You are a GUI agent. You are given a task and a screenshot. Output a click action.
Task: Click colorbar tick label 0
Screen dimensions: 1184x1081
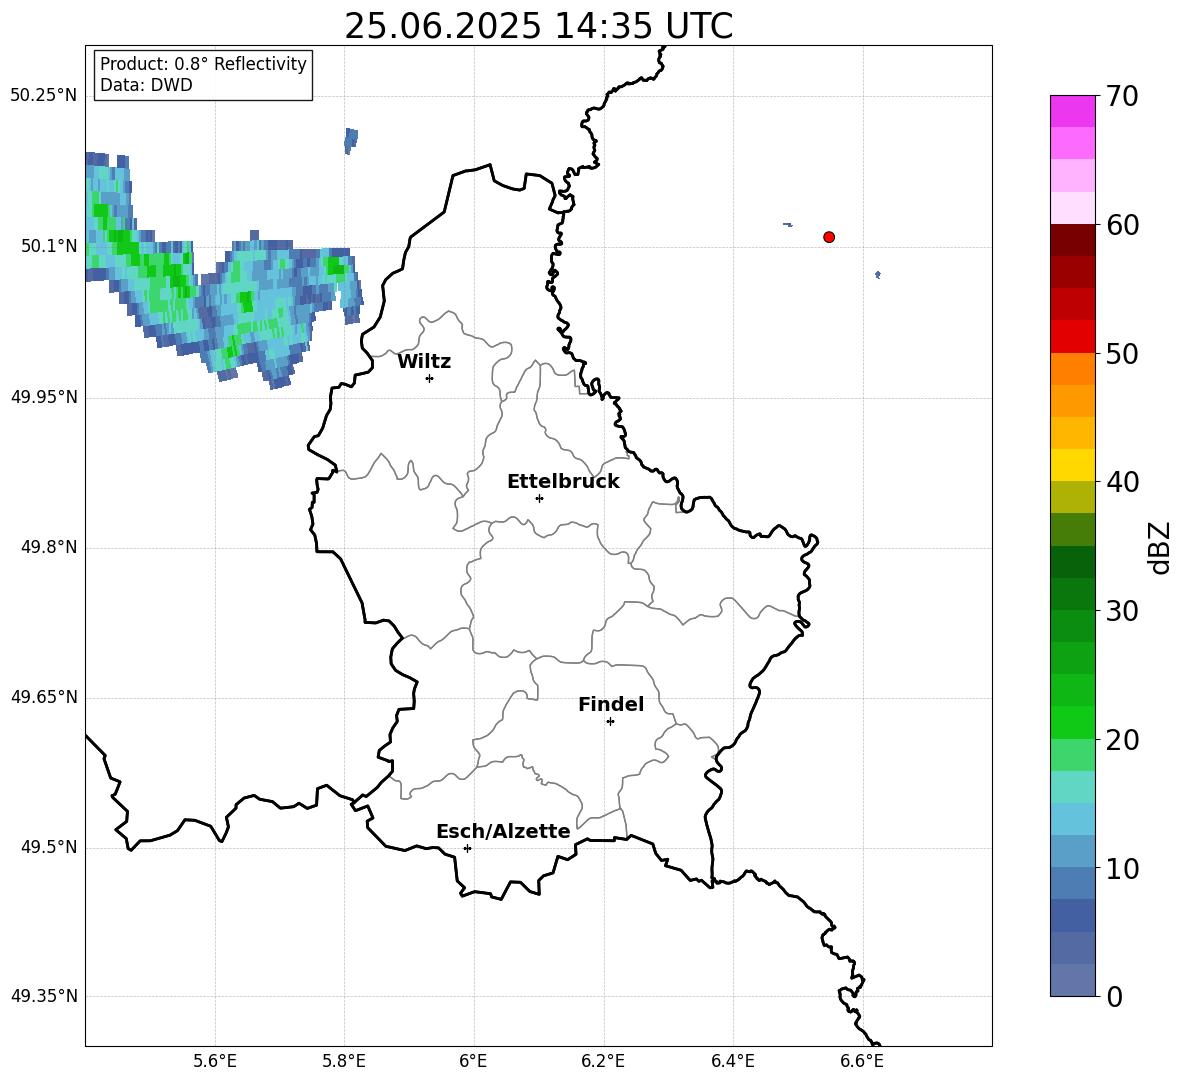[x=1114, y=996]
